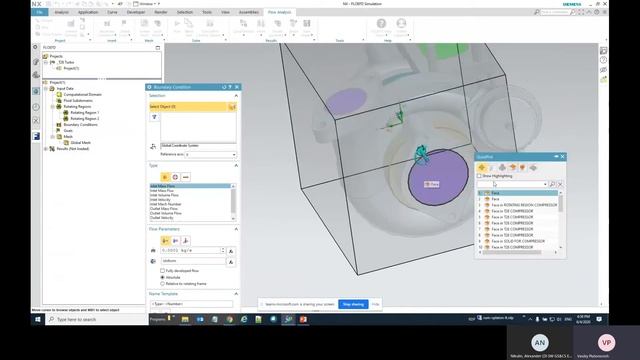640x360 pixels.
Task: Select Inlet Velocity in the type list
Action: 160,200
